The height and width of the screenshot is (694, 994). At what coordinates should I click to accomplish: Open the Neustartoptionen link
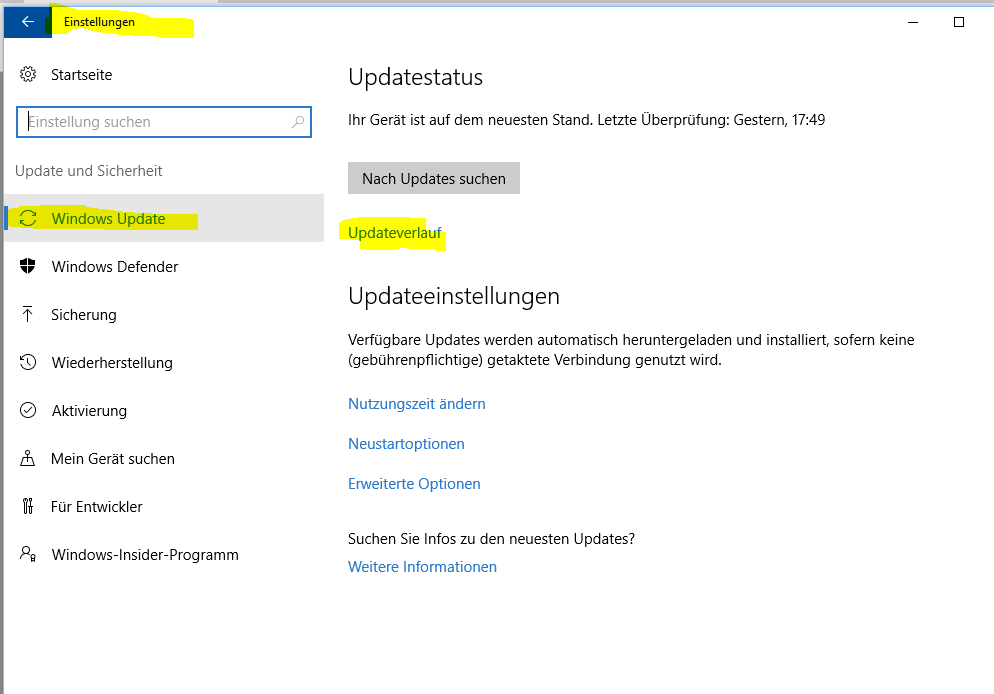point(406,444)
